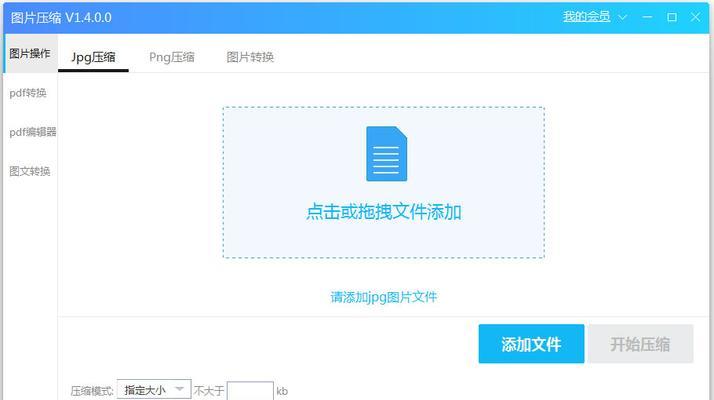Close the 图片压缩 window
714x400 pixels.
tap(695, 17)
